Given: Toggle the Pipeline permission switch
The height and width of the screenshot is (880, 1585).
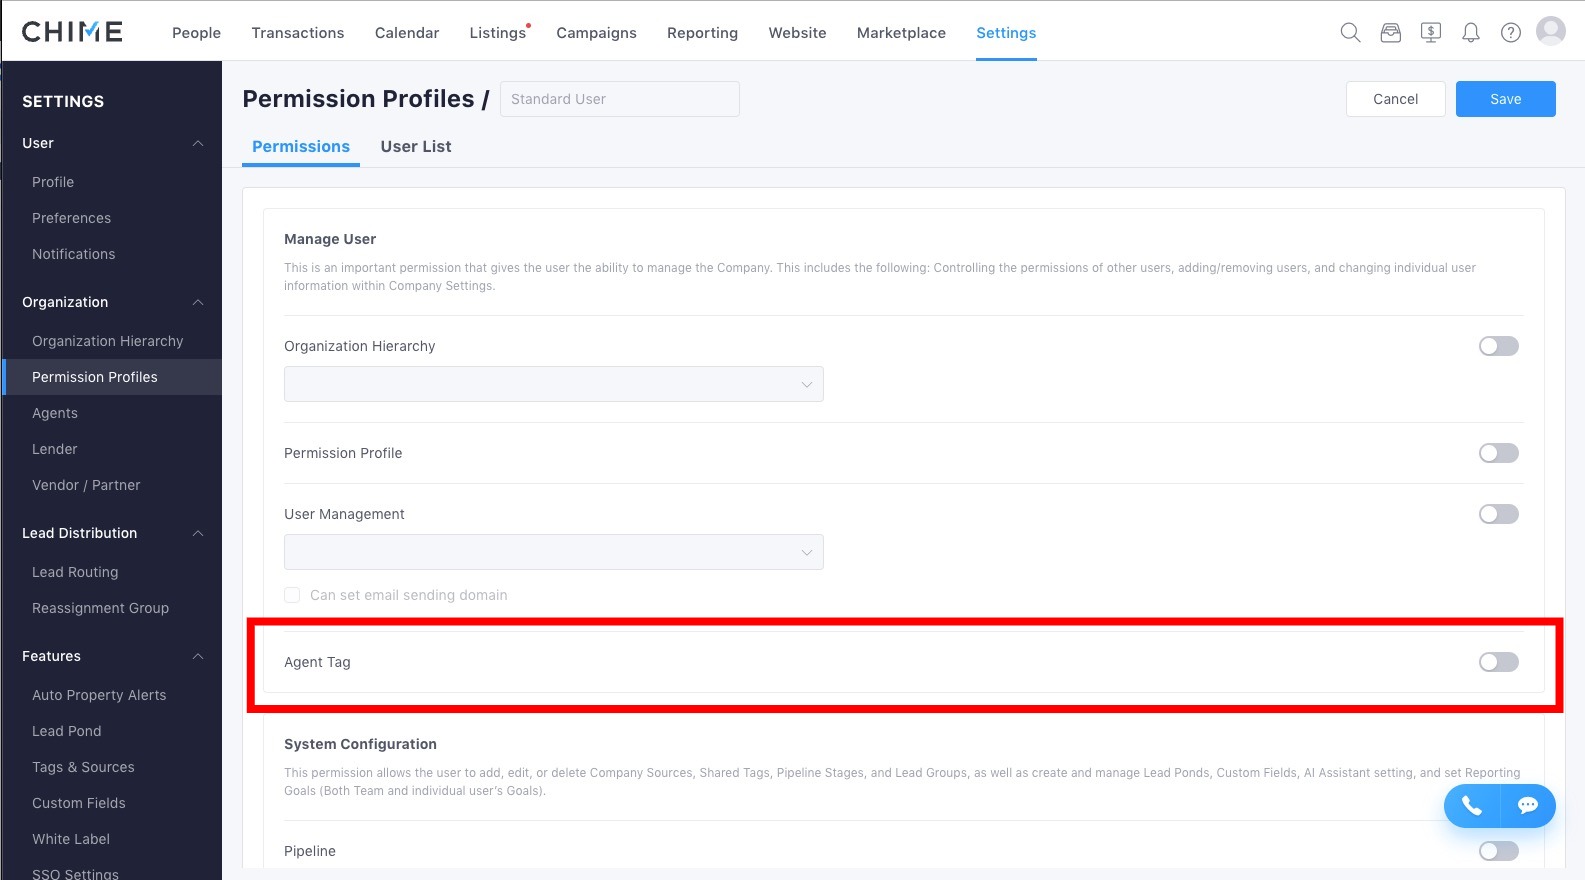Looking at the screenshot, I should 1499,851.
